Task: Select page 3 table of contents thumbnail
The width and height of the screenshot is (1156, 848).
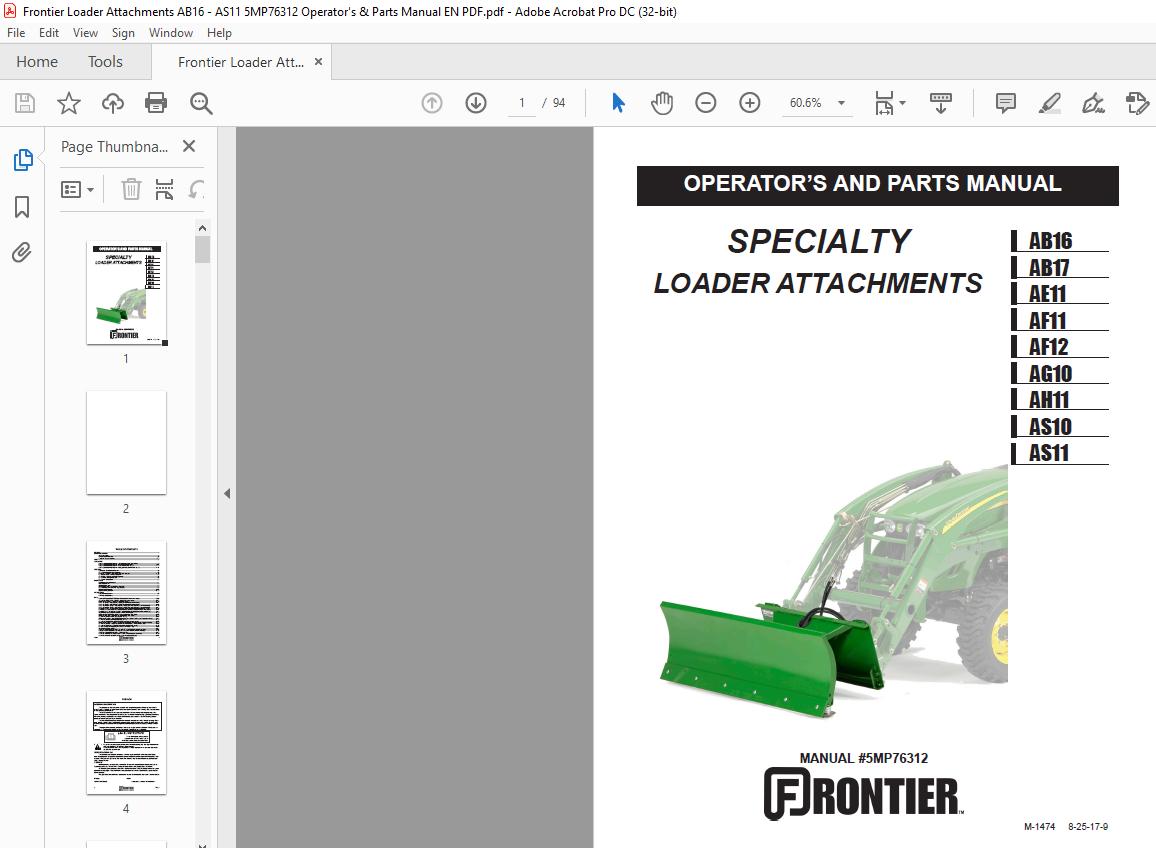Action: 126,592
